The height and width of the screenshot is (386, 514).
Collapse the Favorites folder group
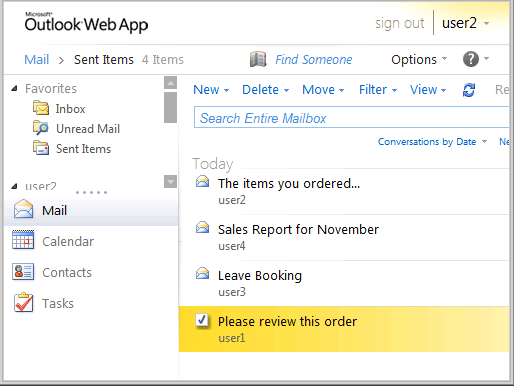pos(14,88)
